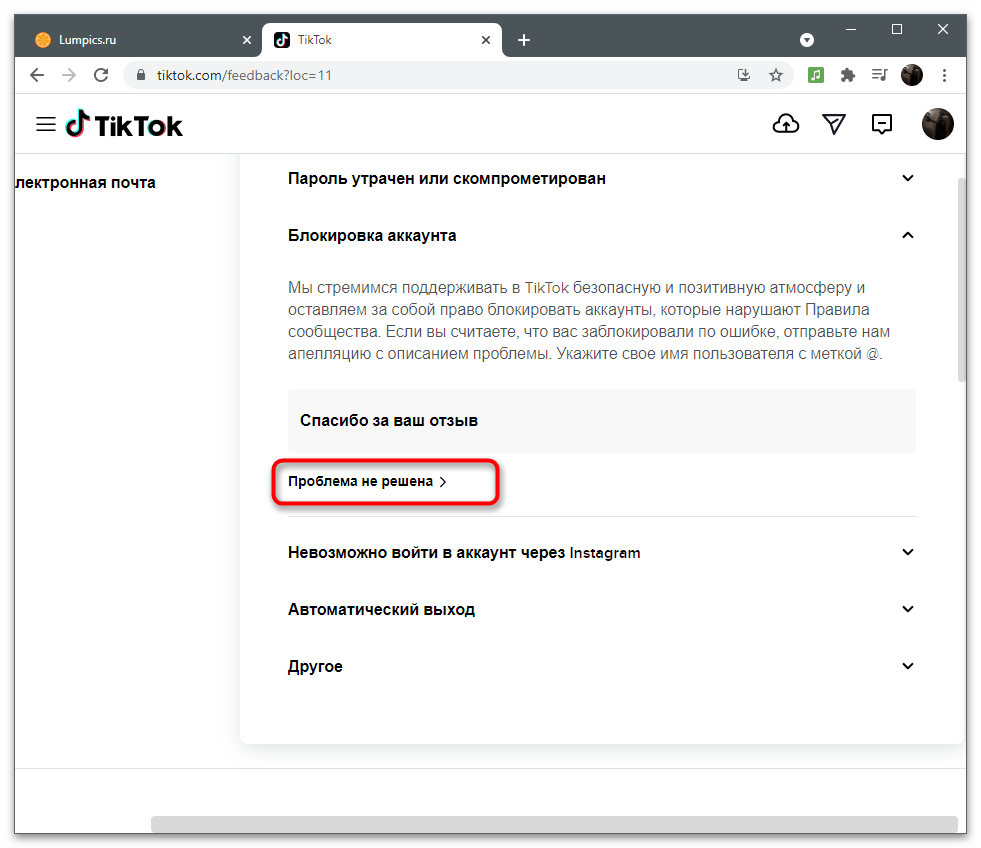
Task: Click the upload video cloud icon
Action: click(x=787, y=124)
